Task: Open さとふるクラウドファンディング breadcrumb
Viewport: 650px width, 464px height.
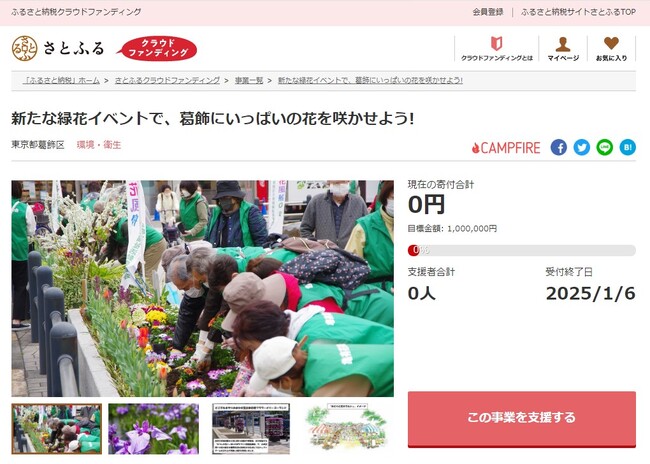Action: click(x=167, y=80)
